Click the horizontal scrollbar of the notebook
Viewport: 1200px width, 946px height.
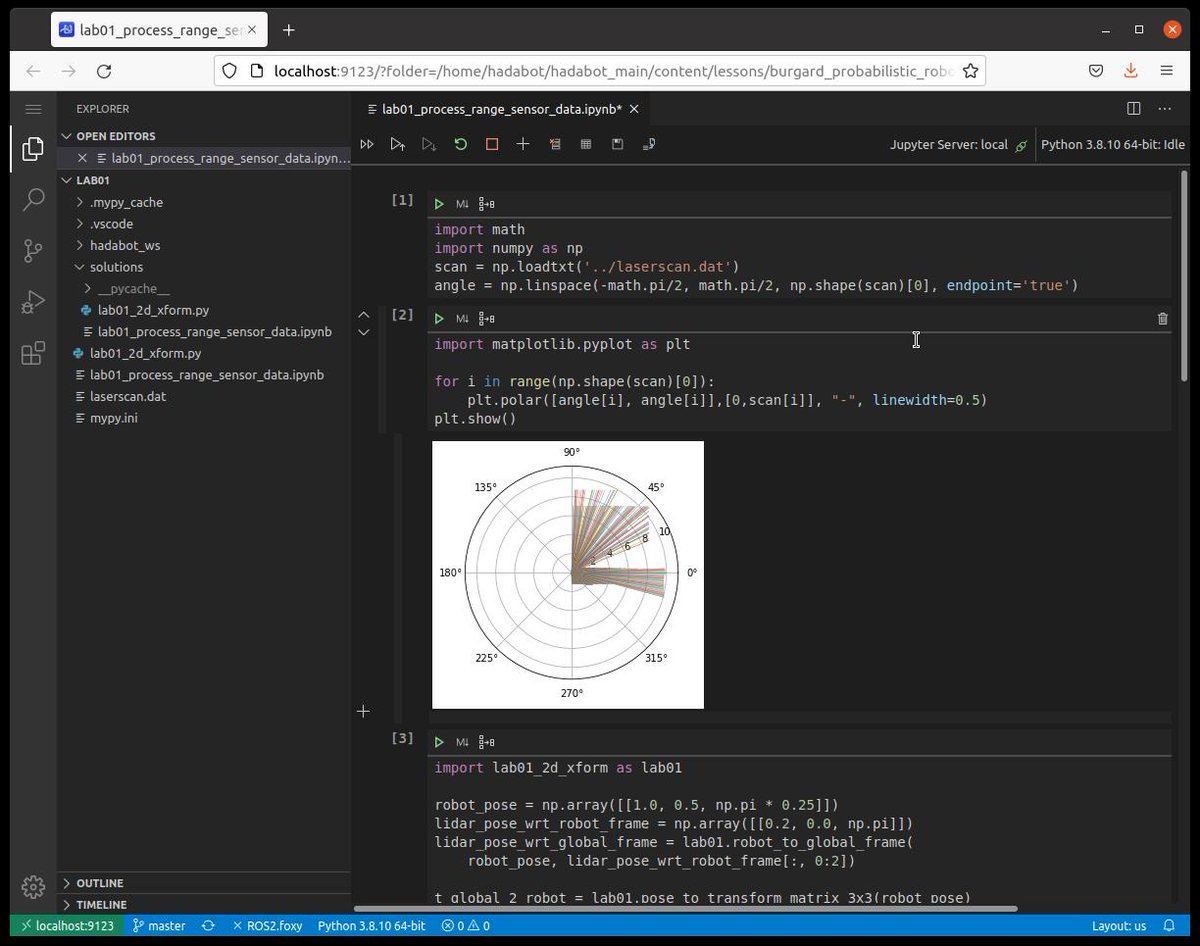(x=686, y=909)
